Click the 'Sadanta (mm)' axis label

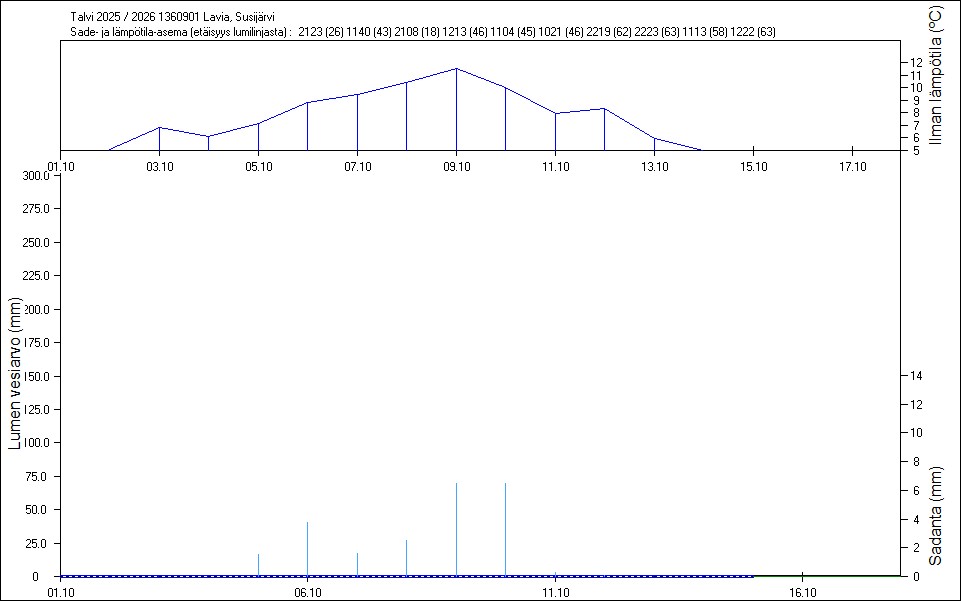pos(935,515)
